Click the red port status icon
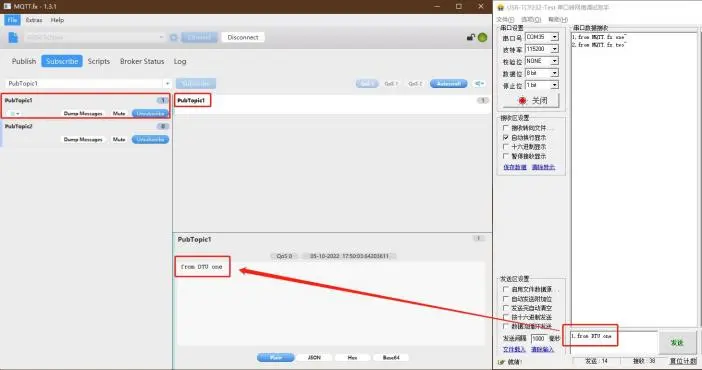The height and width of the screenshot is (370, 702). point(522,100)
